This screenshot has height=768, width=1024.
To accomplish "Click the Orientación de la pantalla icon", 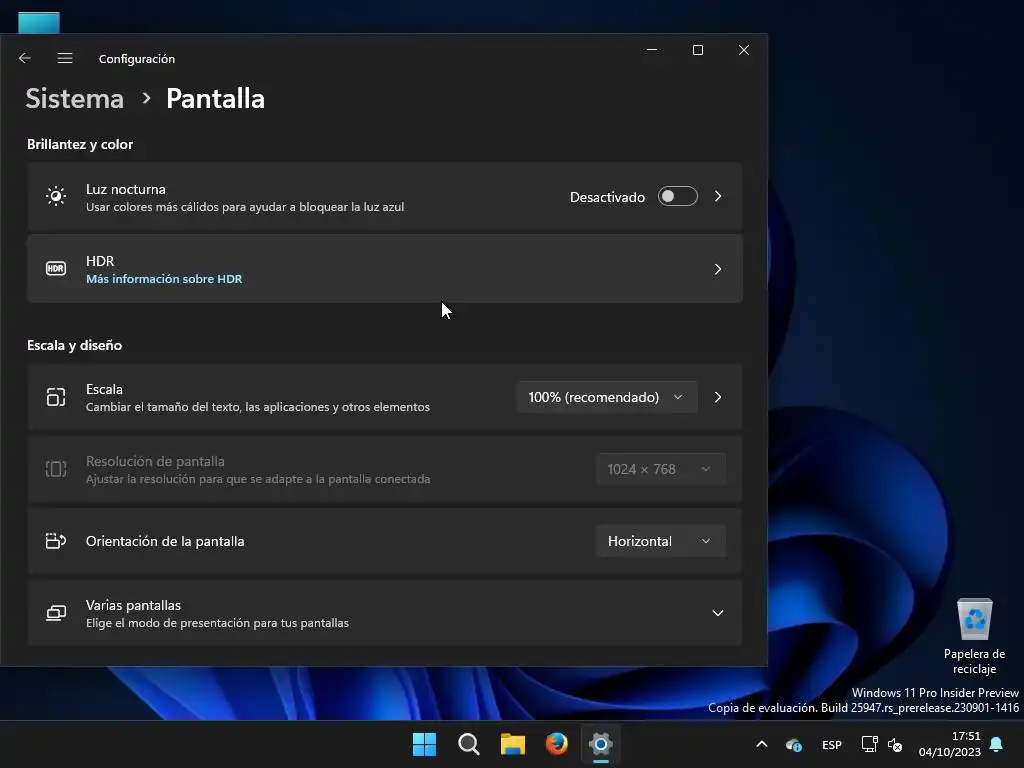I will coord(56,541).
